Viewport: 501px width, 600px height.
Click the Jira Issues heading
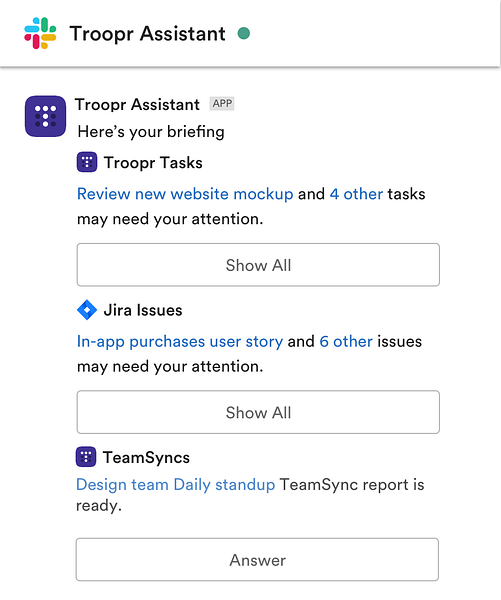(x=143, y=310)
